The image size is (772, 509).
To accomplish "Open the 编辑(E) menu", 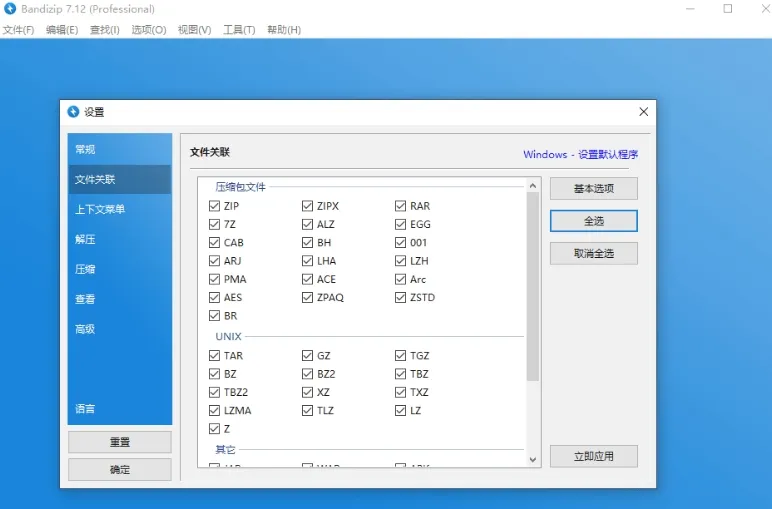I will tap(62, 30).
